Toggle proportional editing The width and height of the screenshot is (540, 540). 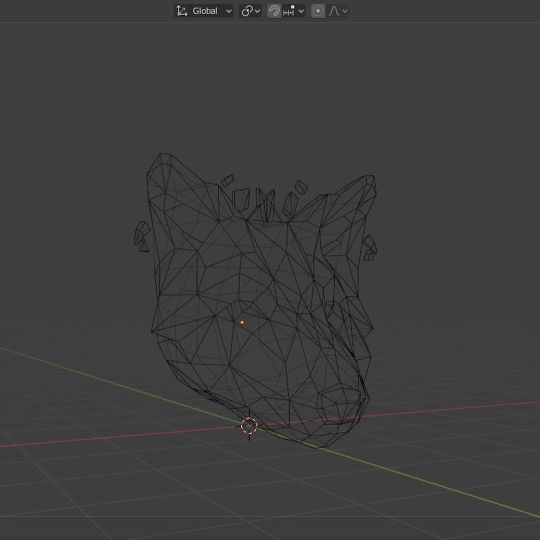(318, 11)
